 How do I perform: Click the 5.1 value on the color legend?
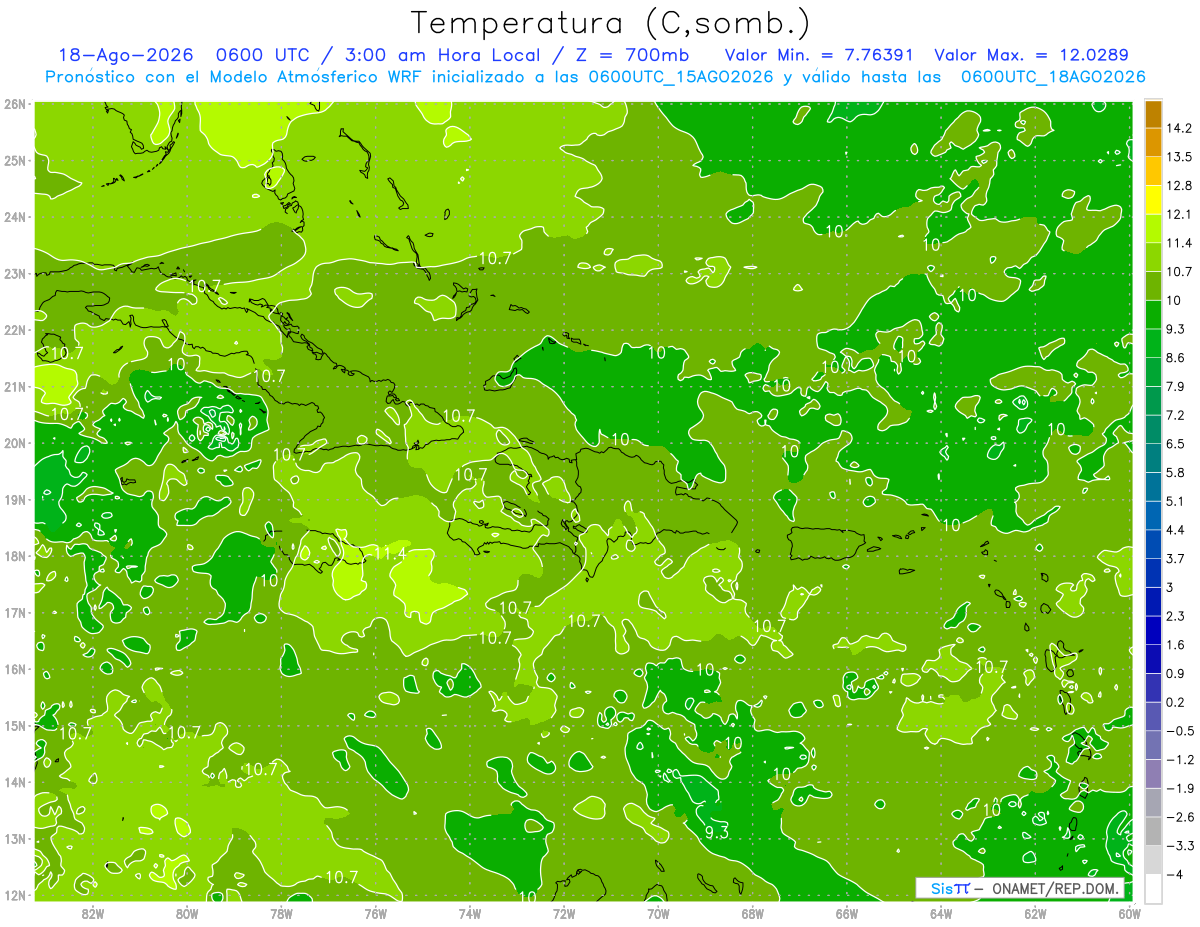coord(1176,501)
